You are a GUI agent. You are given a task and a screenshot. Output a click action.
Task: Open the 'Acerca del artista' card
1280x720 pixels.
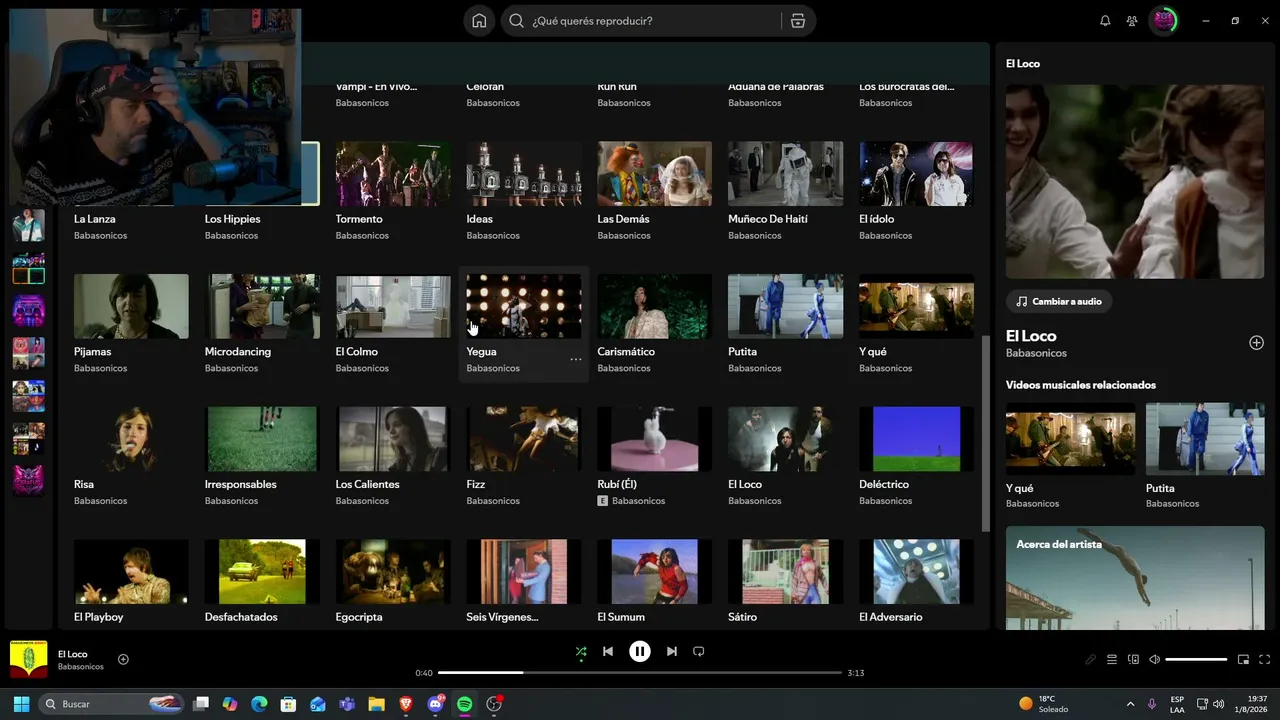[1135, 578]
